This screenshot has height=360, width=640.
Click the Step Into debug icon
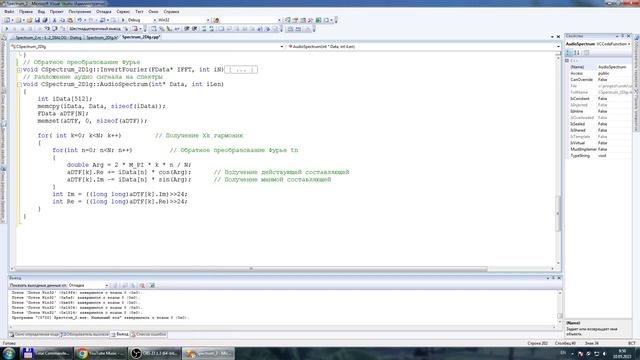(47, 29)
